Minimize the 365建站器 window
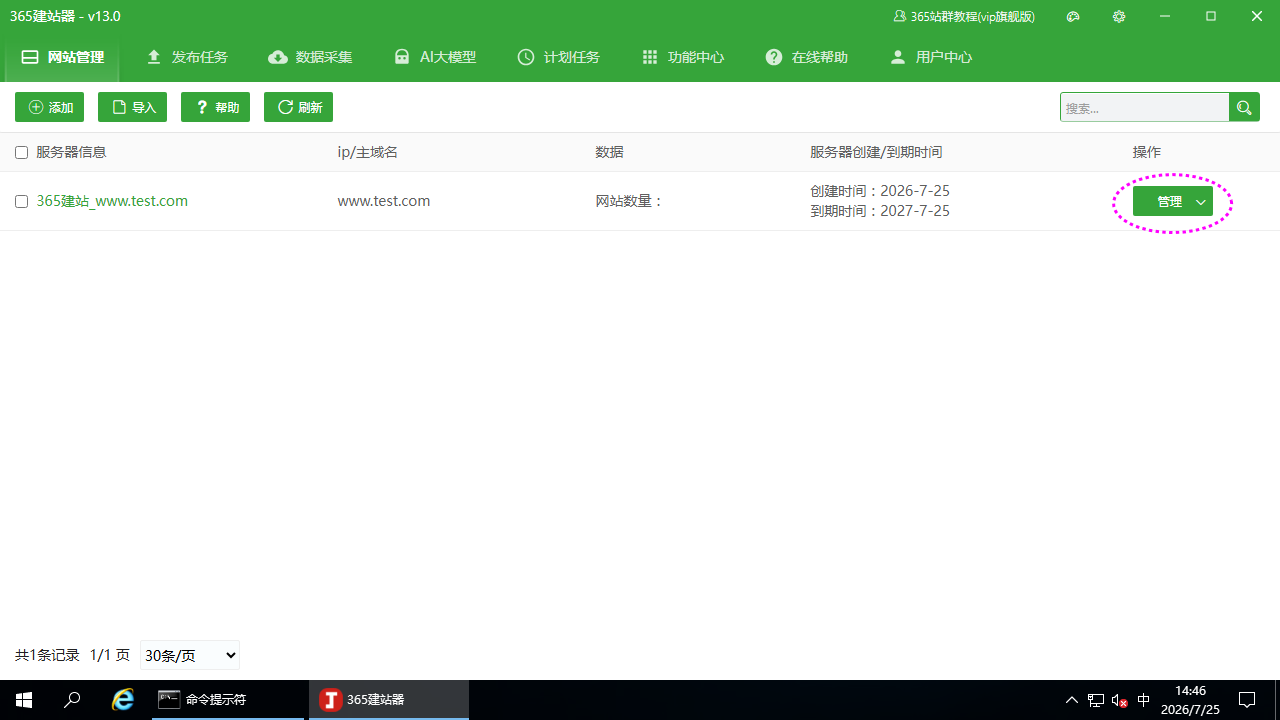Viewport: 1280px width, 720px height. click(x=1165, y=17)
